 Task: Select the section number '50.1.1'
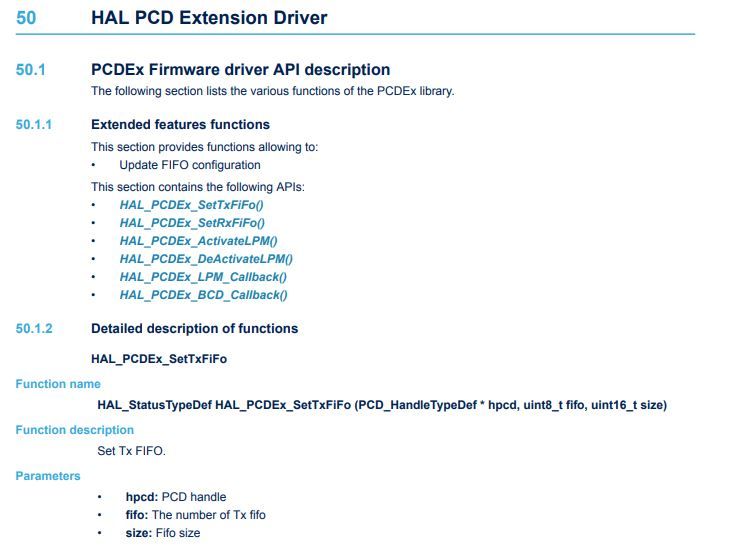tap(34, 125)
